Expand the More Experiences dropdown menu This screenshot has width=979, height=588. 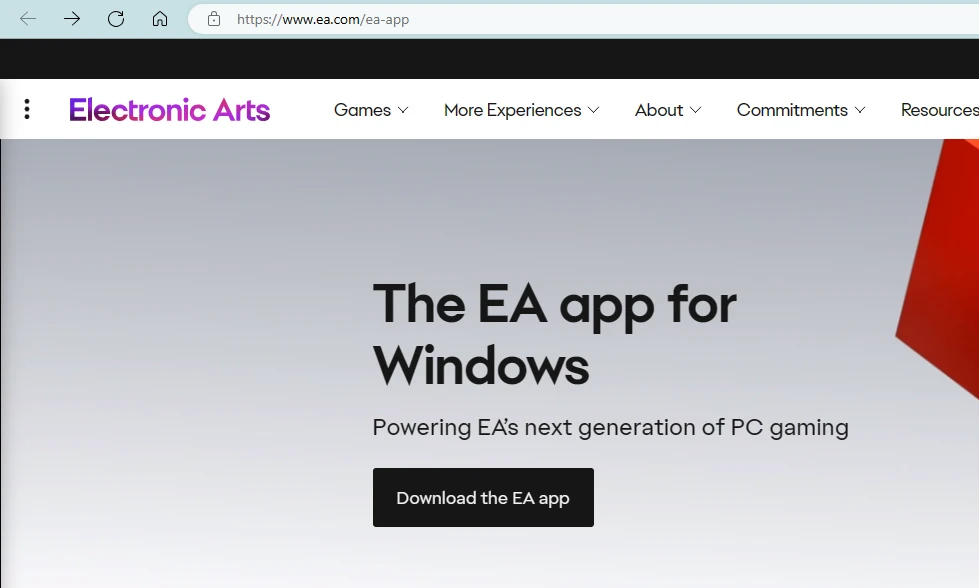[521, 110]
